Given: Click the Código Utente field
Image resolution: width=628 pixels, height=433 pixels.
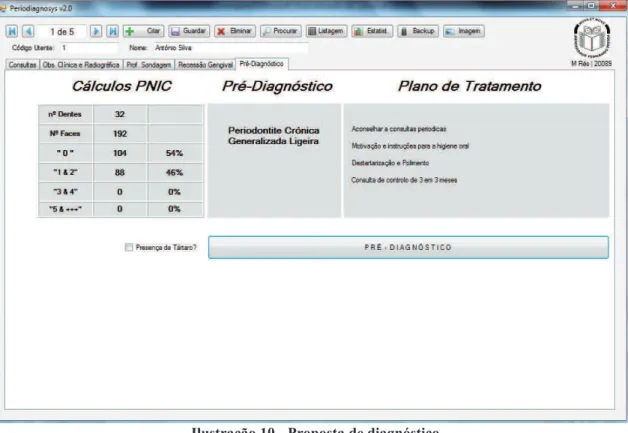Looking at the screenshot, I should (x=89, y=48).
